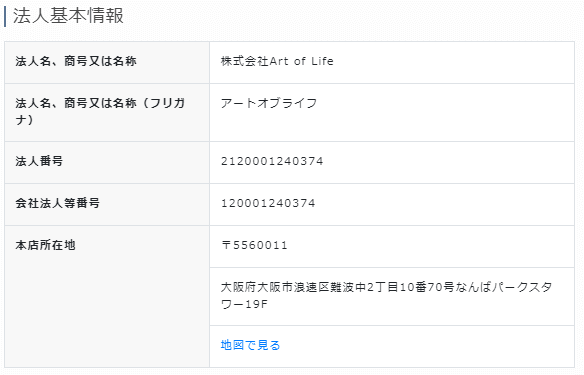Click ワー19F on the second address line
This screenshot has width=584, height=375.
click(244, 304)
